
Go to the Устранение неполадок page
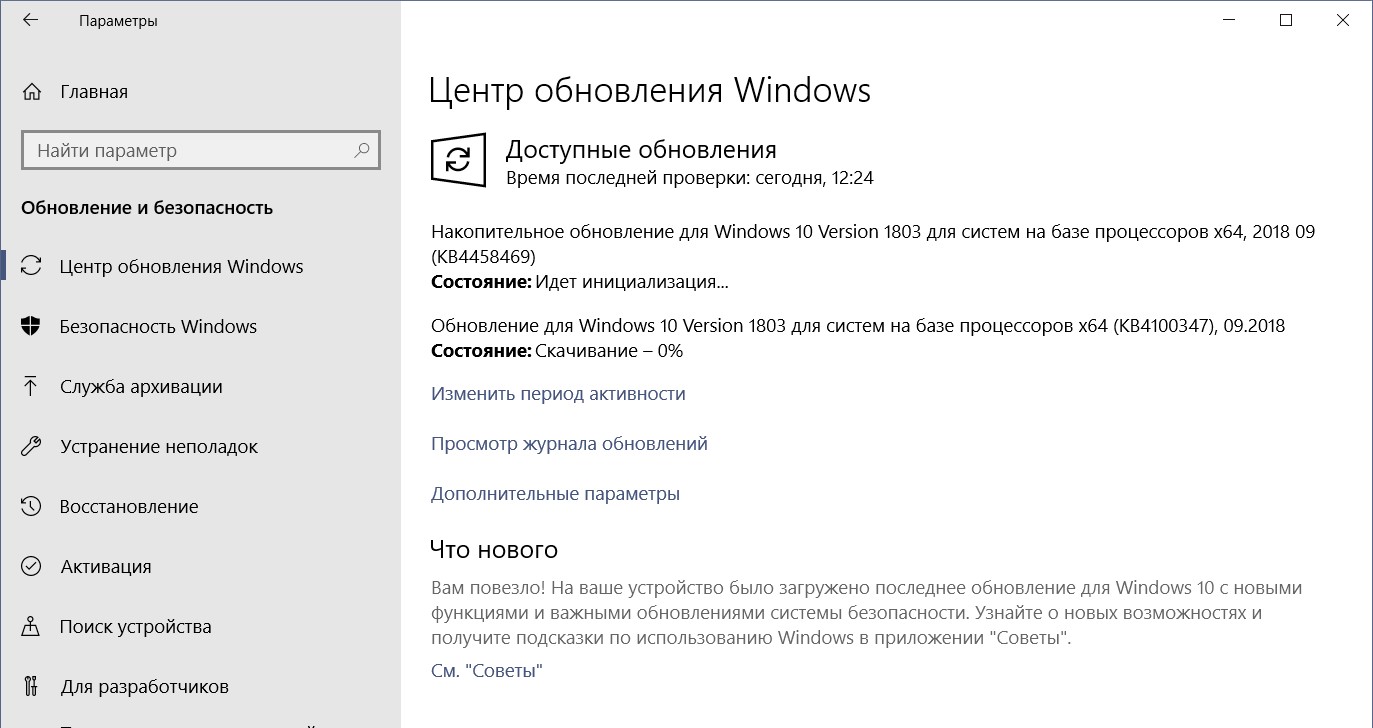[x=159, y=447]
